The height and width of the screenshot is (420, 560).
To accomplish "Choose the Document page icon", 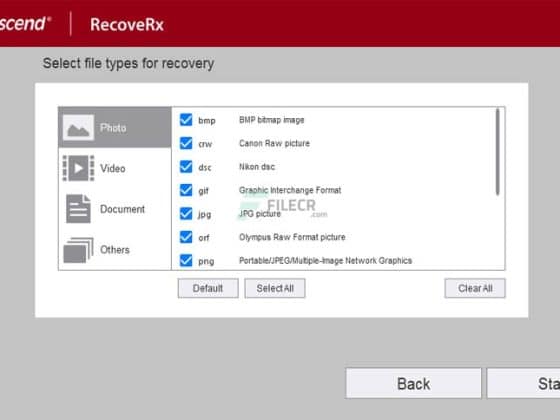I will point(78,209).
